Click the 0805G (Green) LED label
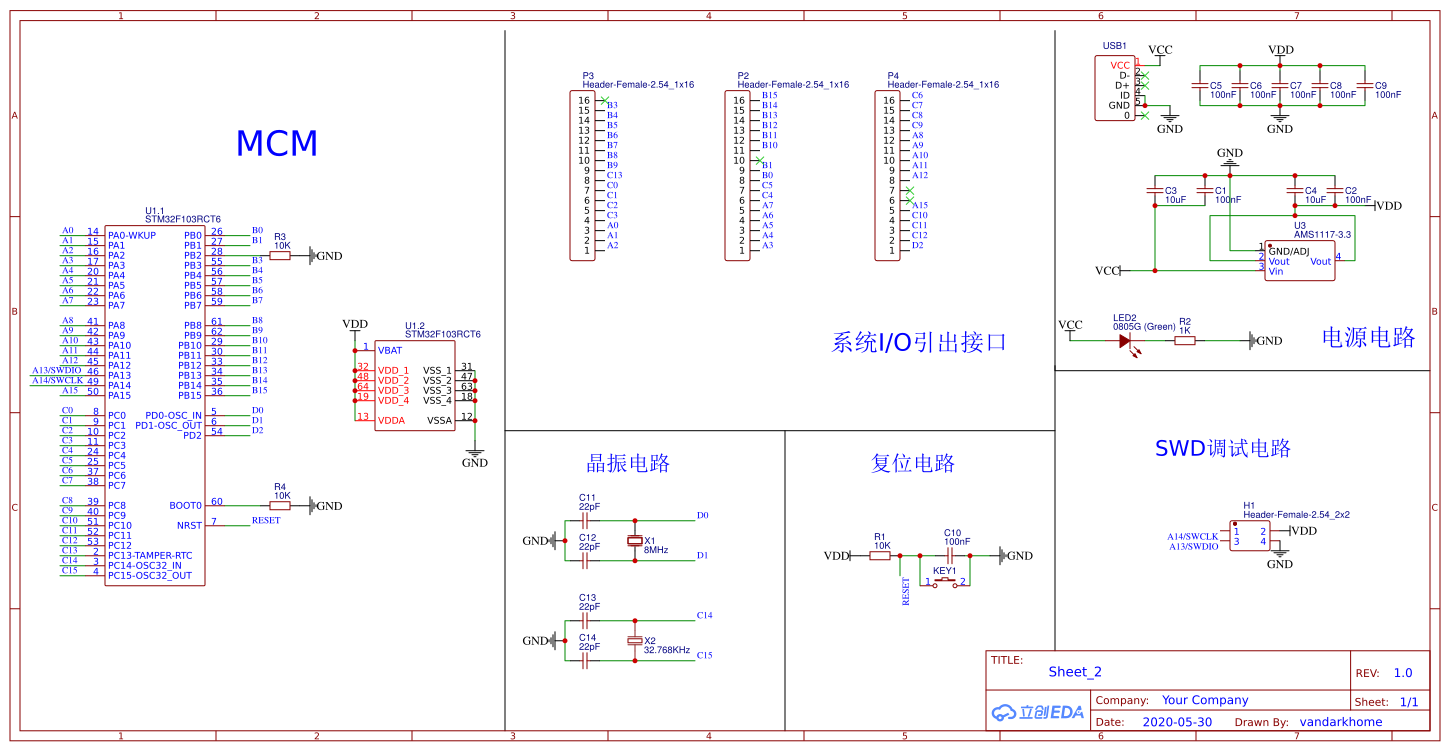This screenshot has width=1450, height=751. (1144, 327)
